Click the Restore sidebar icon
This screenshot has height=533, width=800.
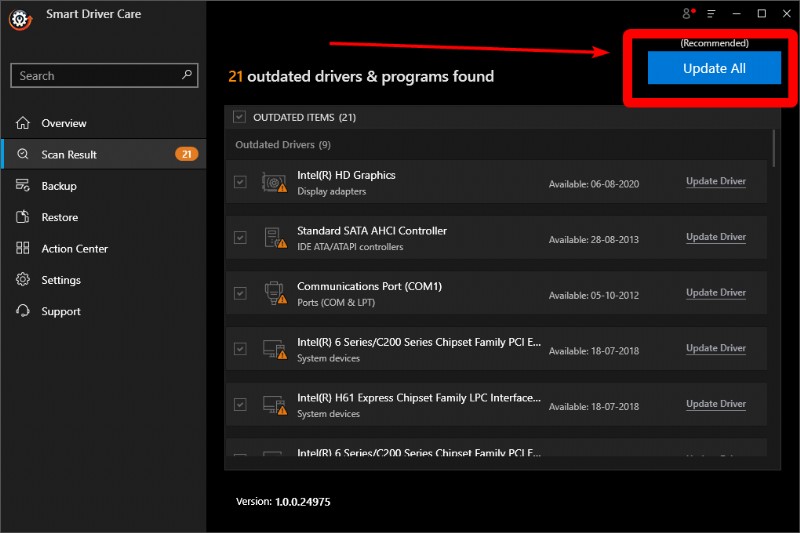coord(22,217)
